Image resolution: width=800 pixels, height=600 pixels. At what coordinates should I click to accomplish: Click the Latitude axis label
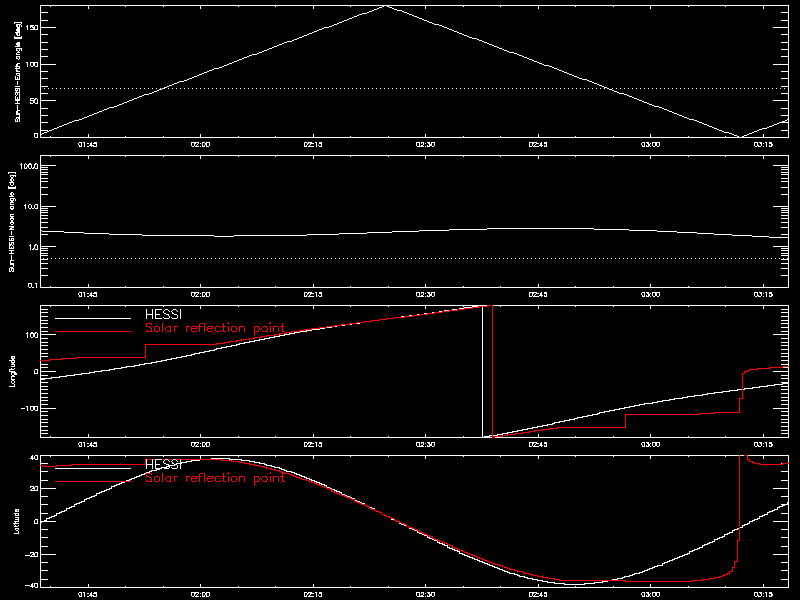17,521
